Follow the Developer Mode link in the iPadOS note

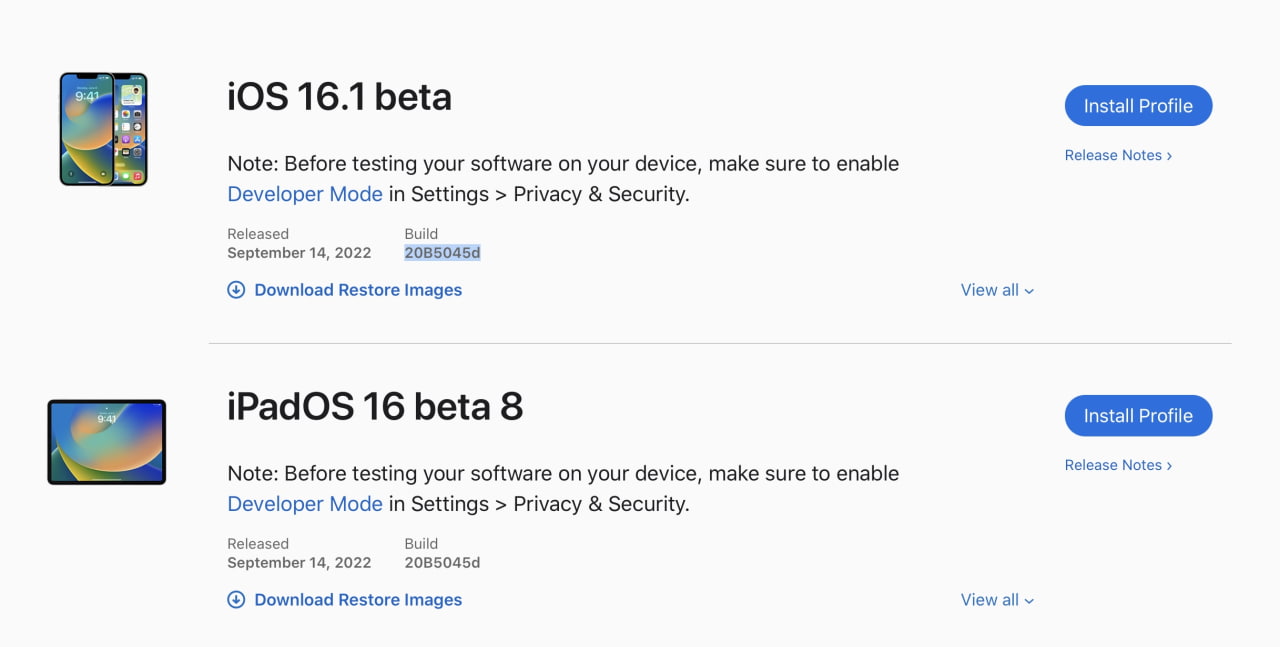pos(305,504)
